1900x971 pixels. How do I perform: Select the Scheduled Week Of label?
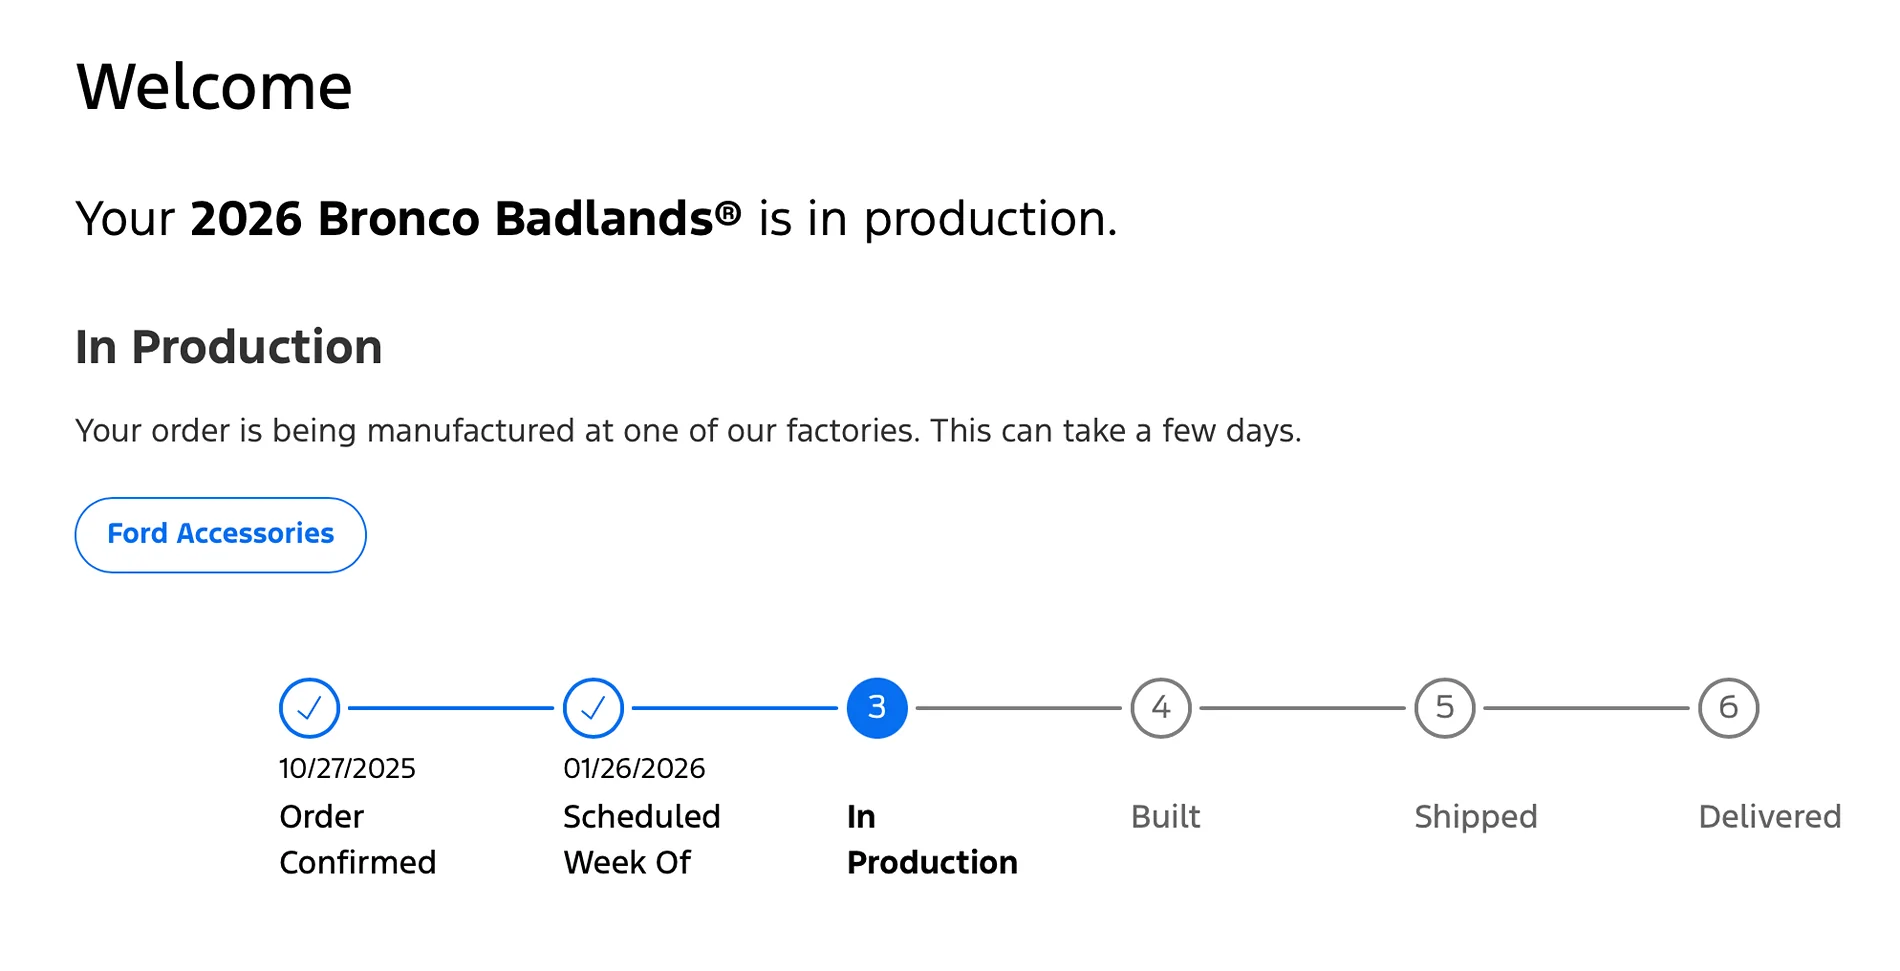[642, 839]
